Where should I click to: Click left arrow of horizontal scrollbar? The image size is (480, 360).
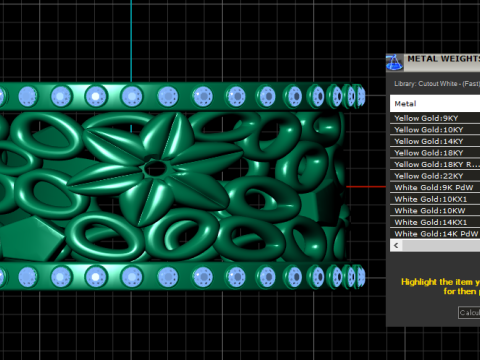click(396, 246)
